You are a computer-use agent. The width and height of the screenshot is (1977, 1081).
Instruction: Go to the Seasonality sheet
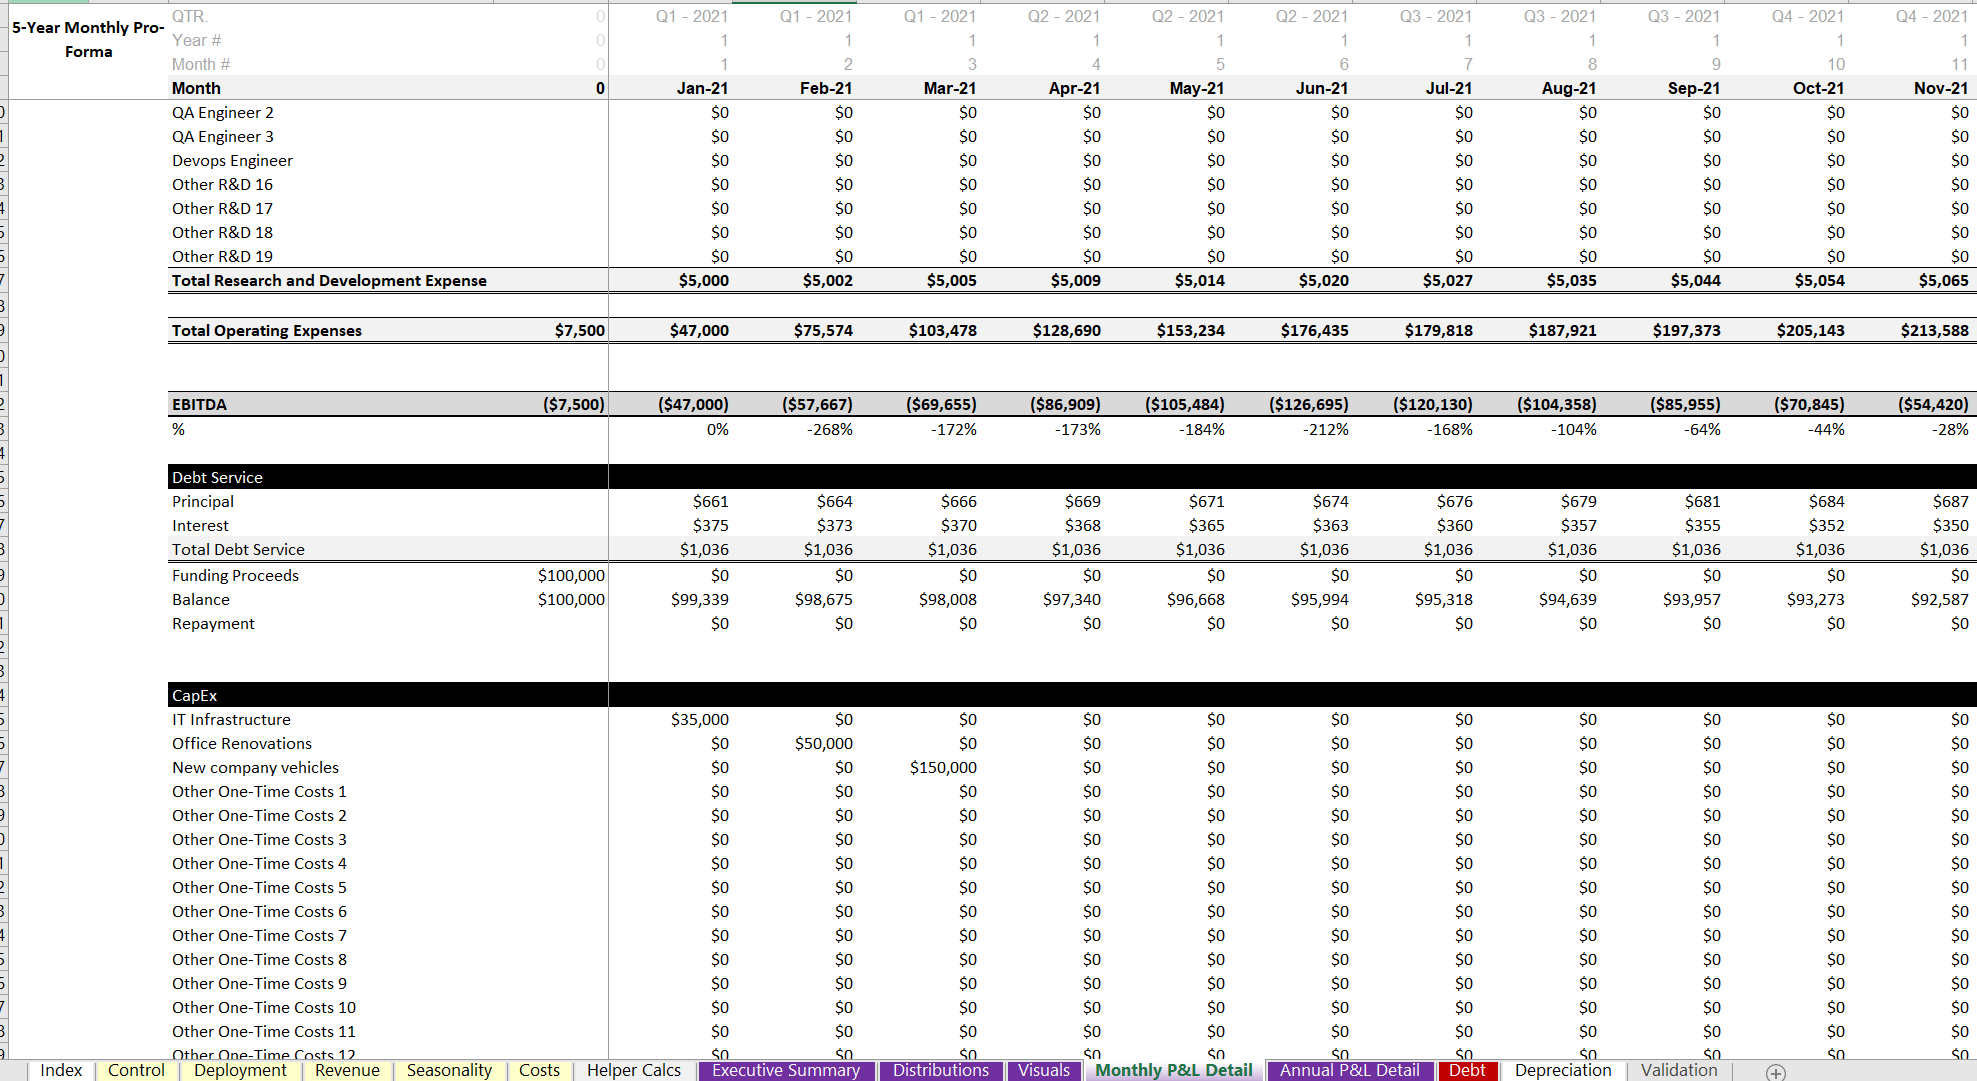(x=449, y=1070)
